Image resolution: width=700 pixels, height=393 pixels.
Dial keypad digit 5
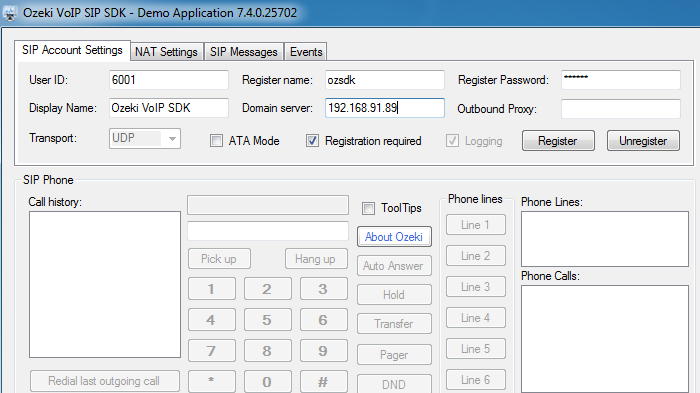click(267, 320)
